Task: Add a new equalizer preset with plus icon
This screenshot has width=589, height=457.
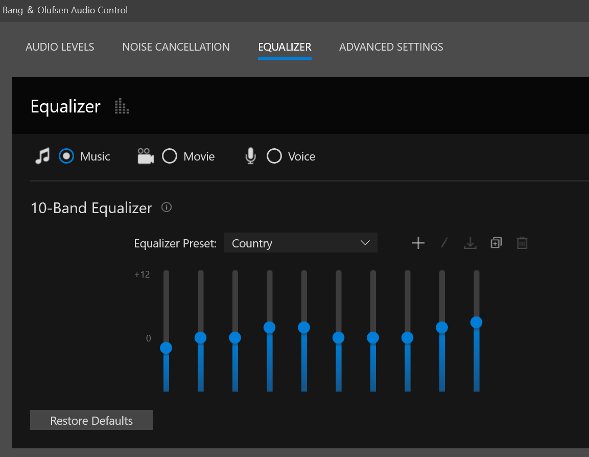Action: pos(418,243)
